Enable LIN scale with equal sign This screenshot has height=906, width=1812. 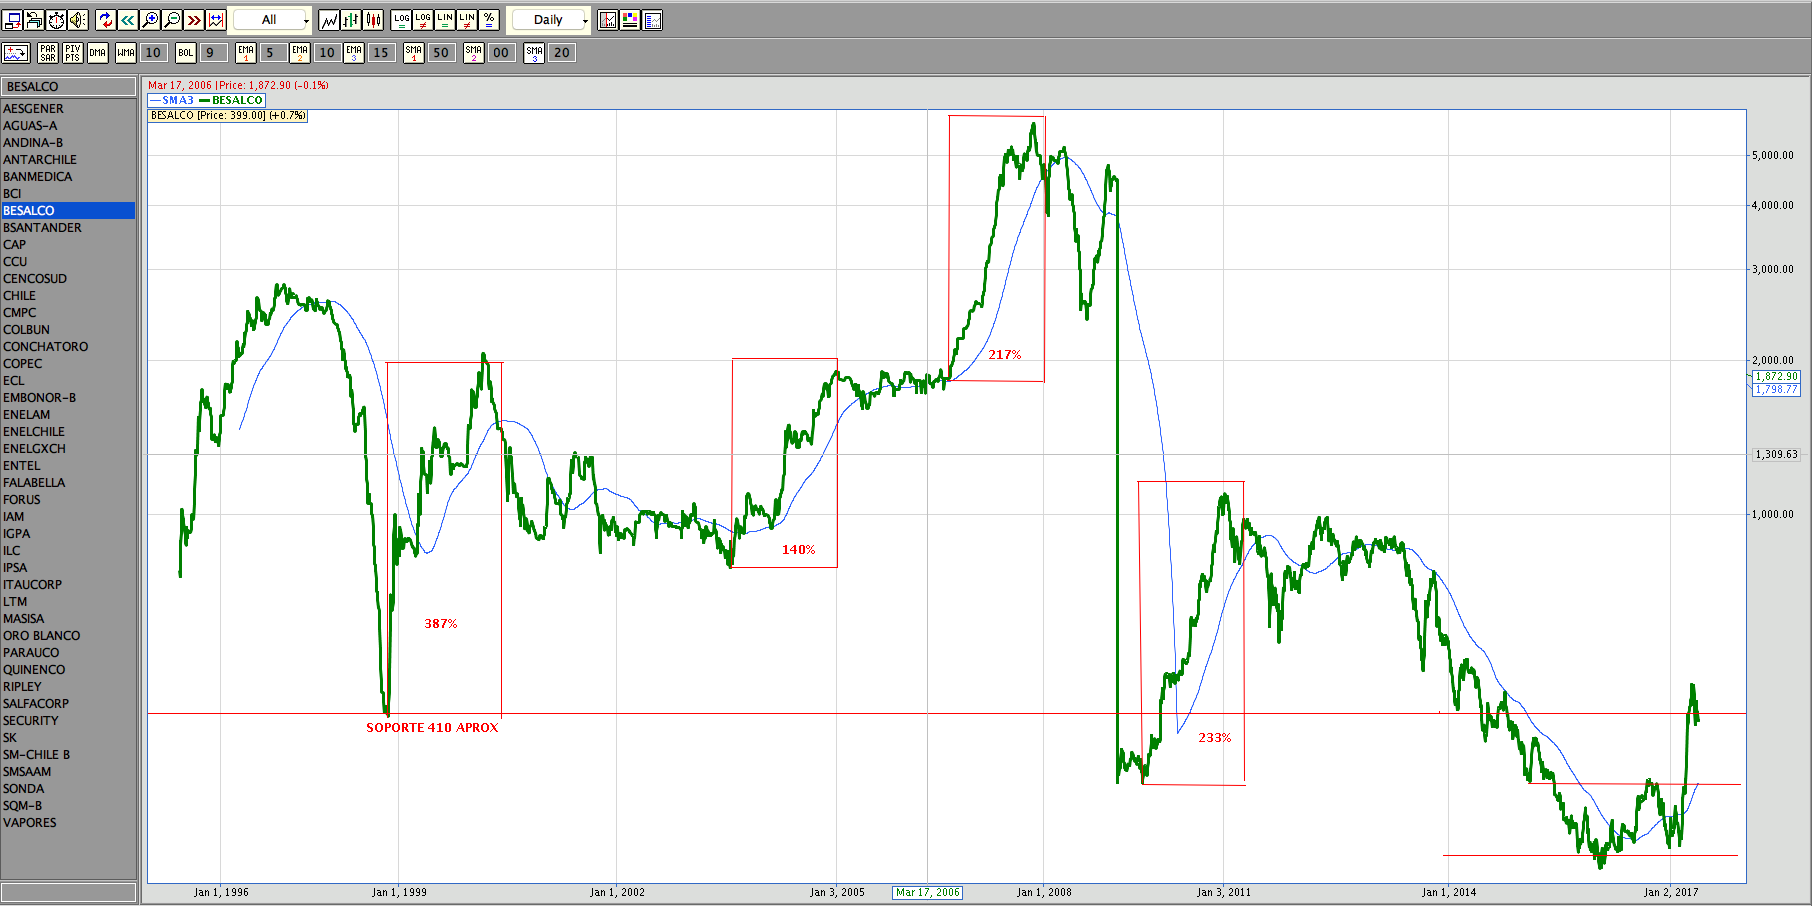tap(445, 20)
